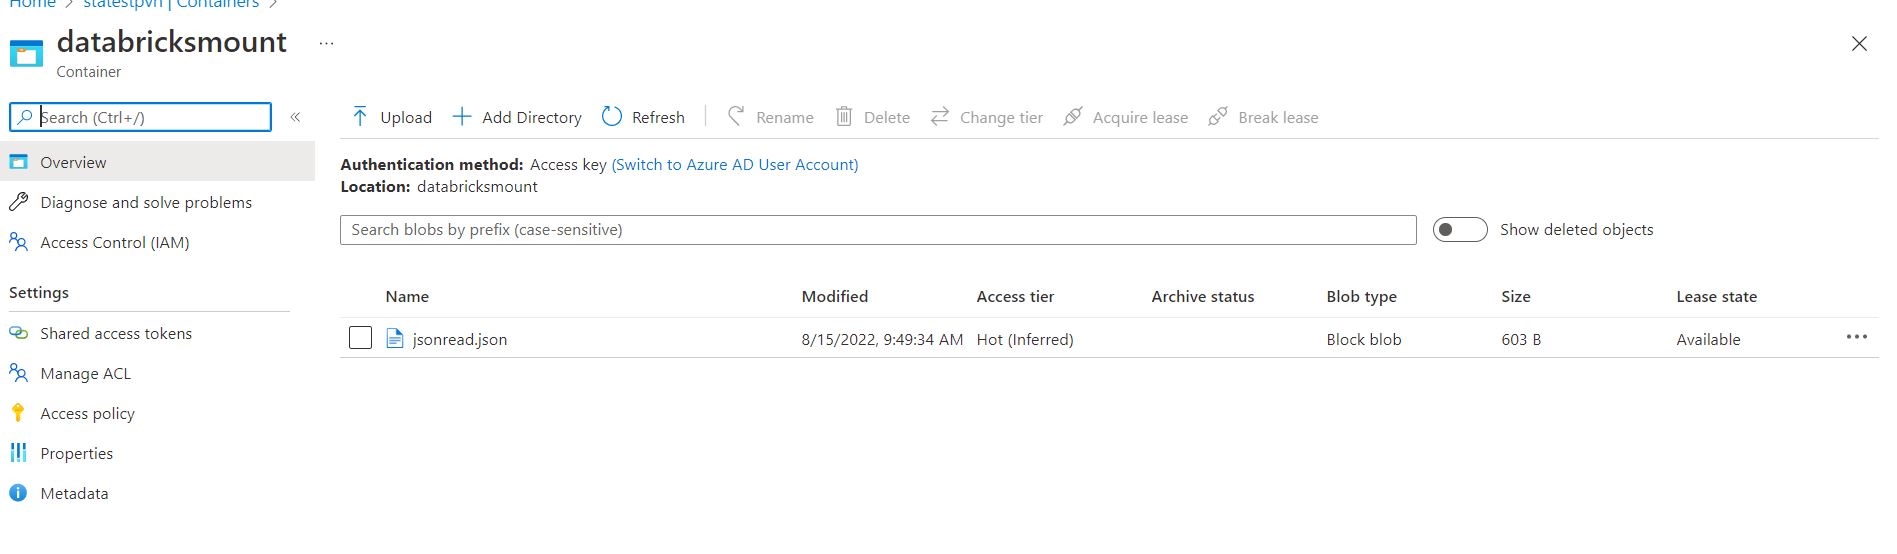This screenshot has width=1897, height=554.
Task: Click the Delete trash icon
Action: (844, 117)
